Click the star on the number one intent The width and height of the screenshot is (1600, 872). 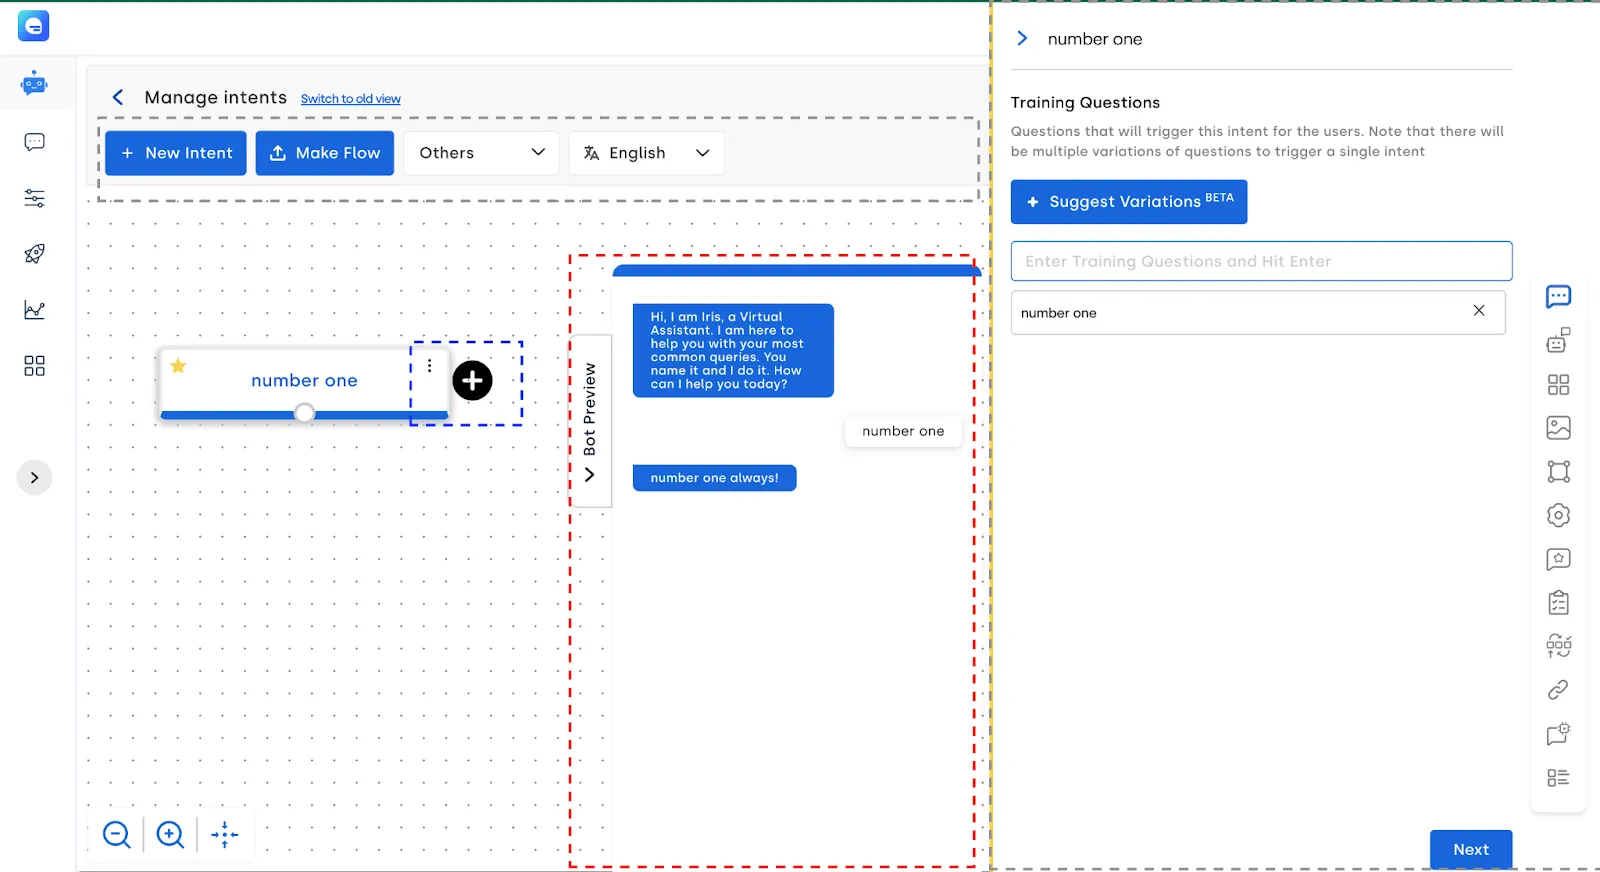click(178, 366)
